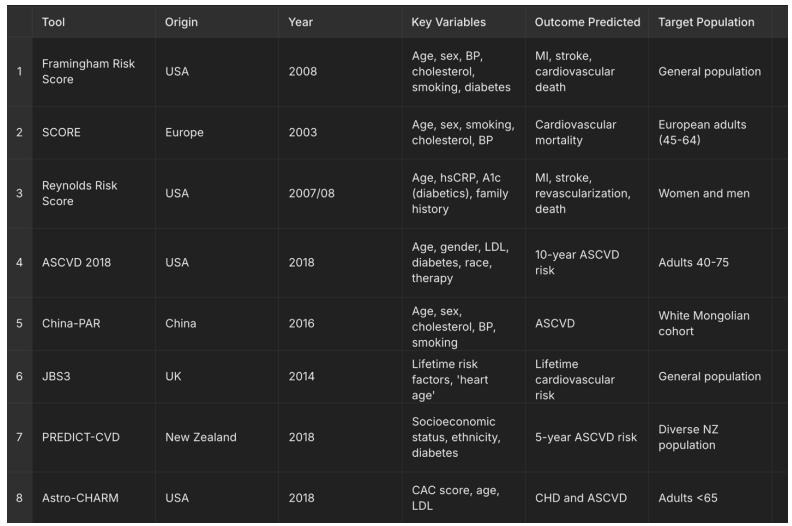Select the Origin column header
792x526 pixels.
point(183,22)
